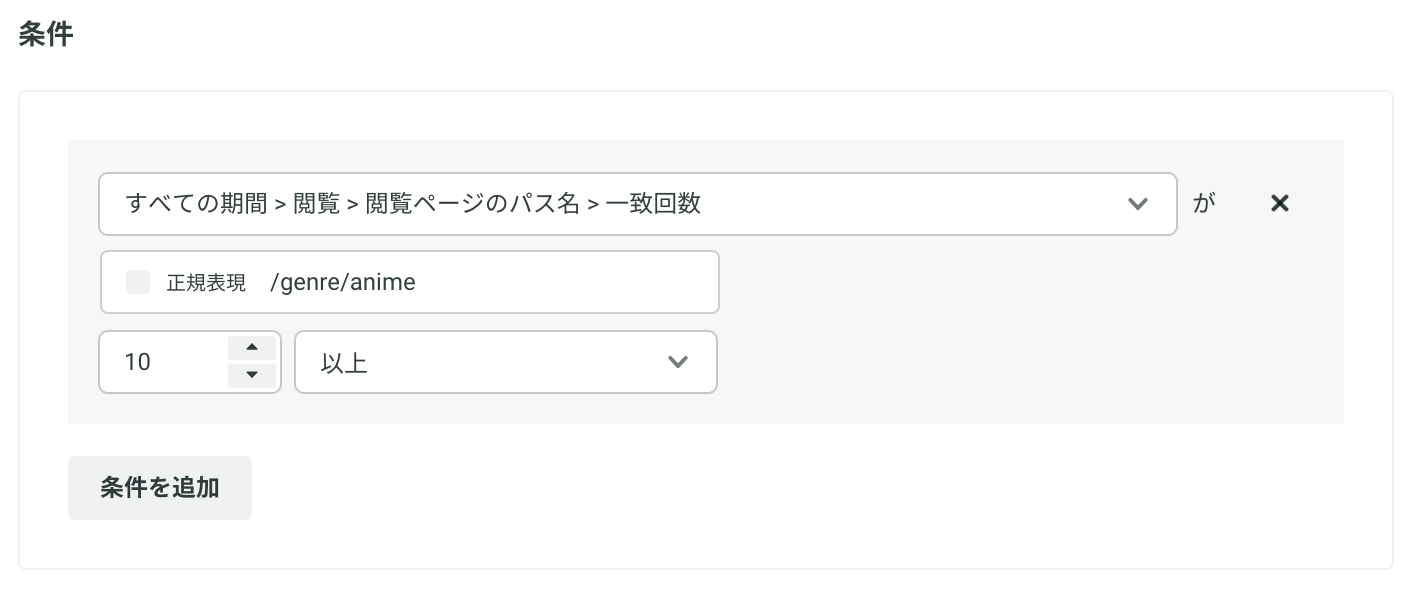The width and height of the screenshot is (1418, 594).
Task: Click the 閲覧 segment of the condition path
Action: pyautogui.click(x=317, y=204)
